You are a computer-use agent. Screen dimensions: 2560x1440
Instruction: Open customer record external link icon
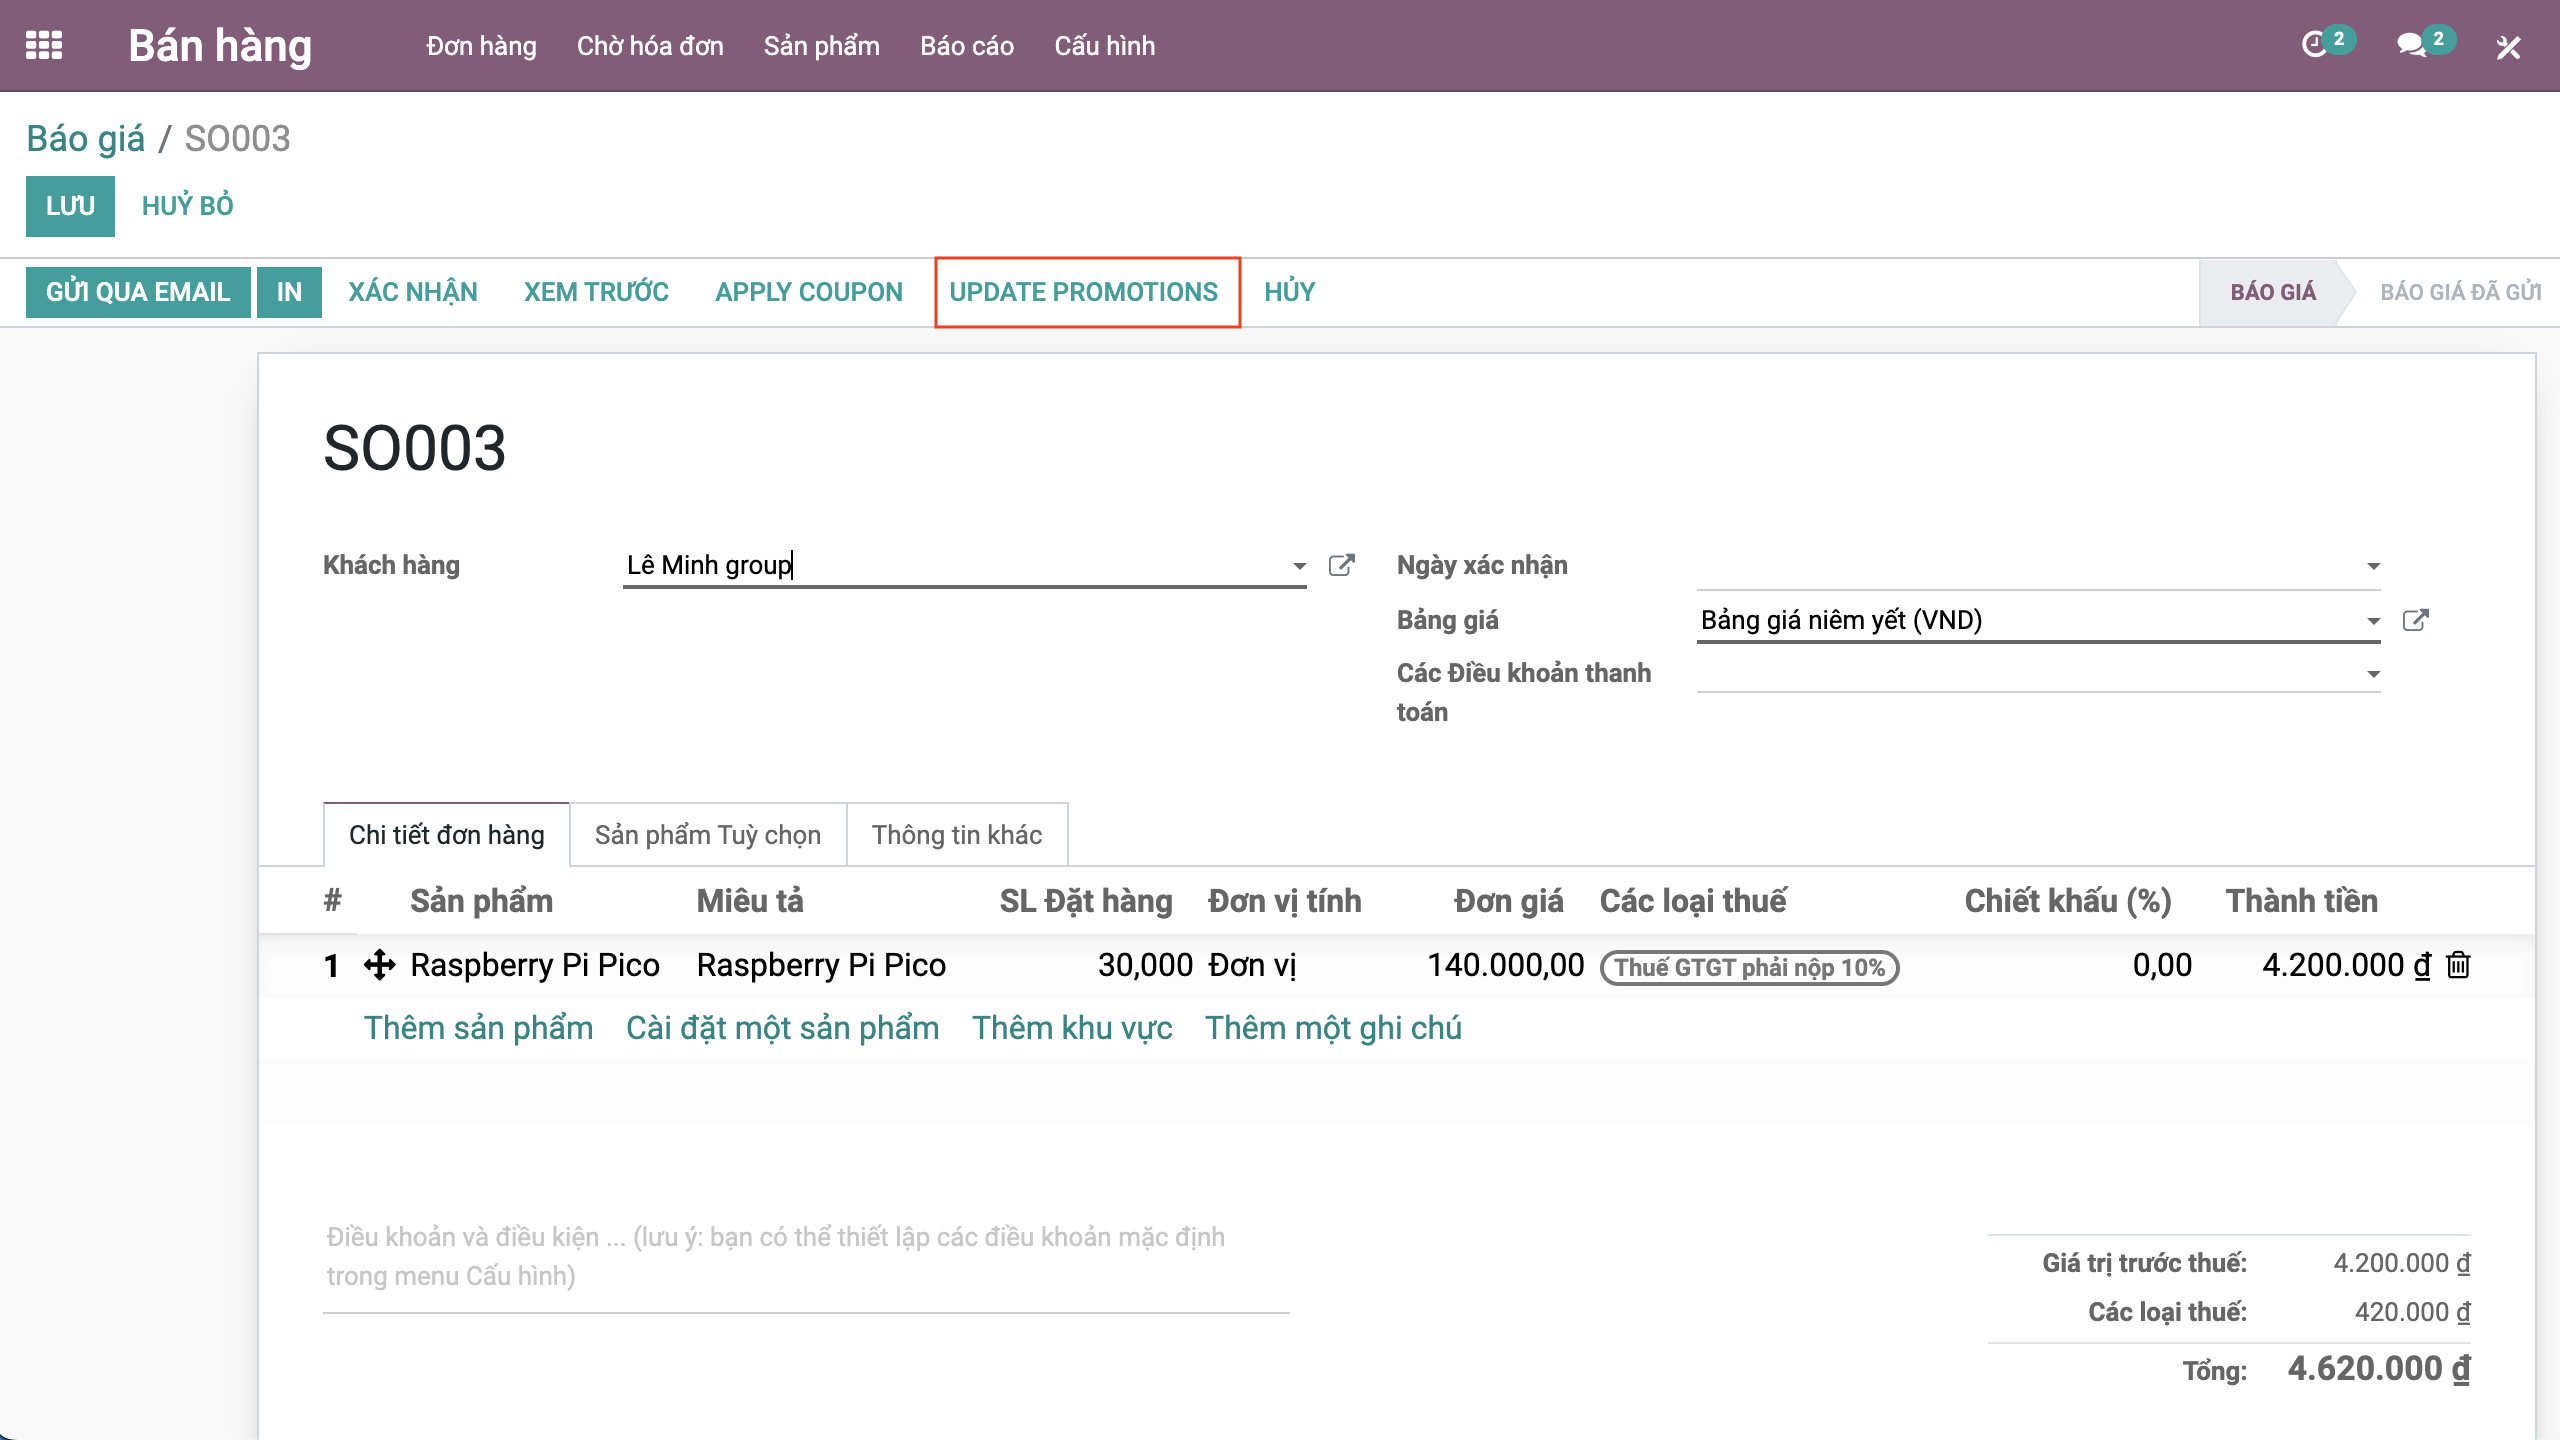click(1341, 565)
